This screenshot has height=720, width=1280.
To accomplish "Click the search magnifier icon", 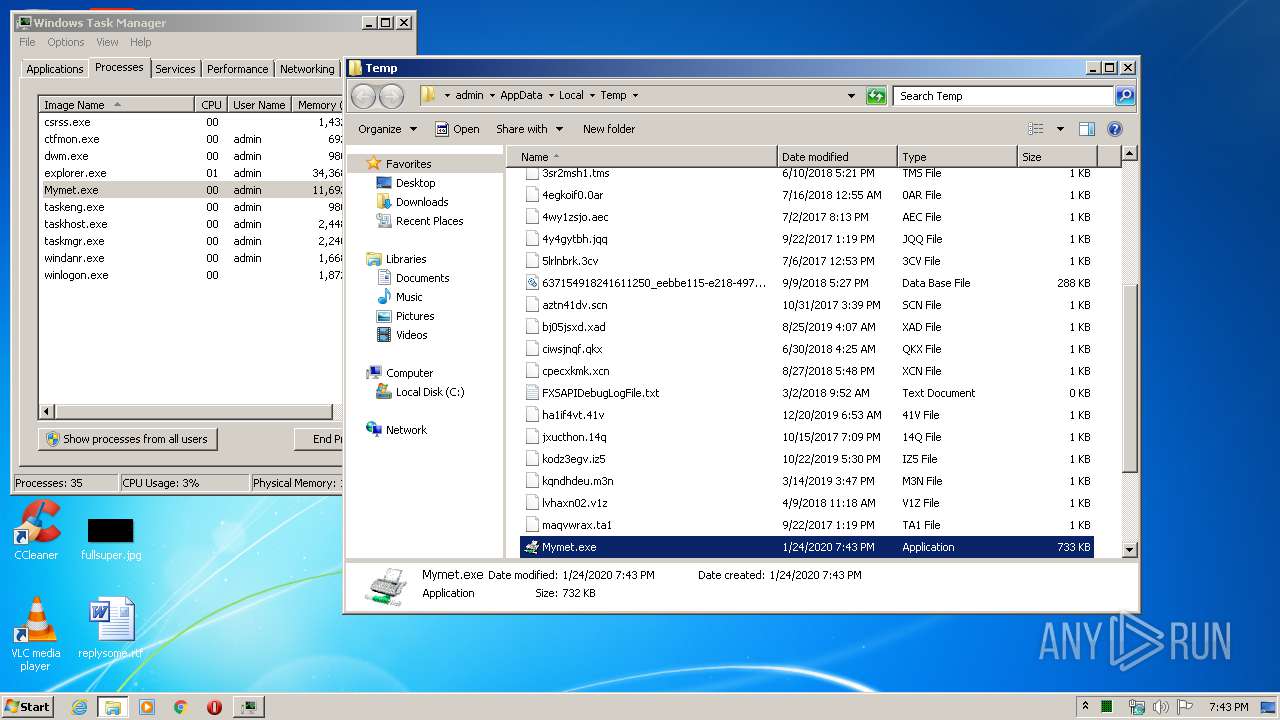I will point(1125,96).
